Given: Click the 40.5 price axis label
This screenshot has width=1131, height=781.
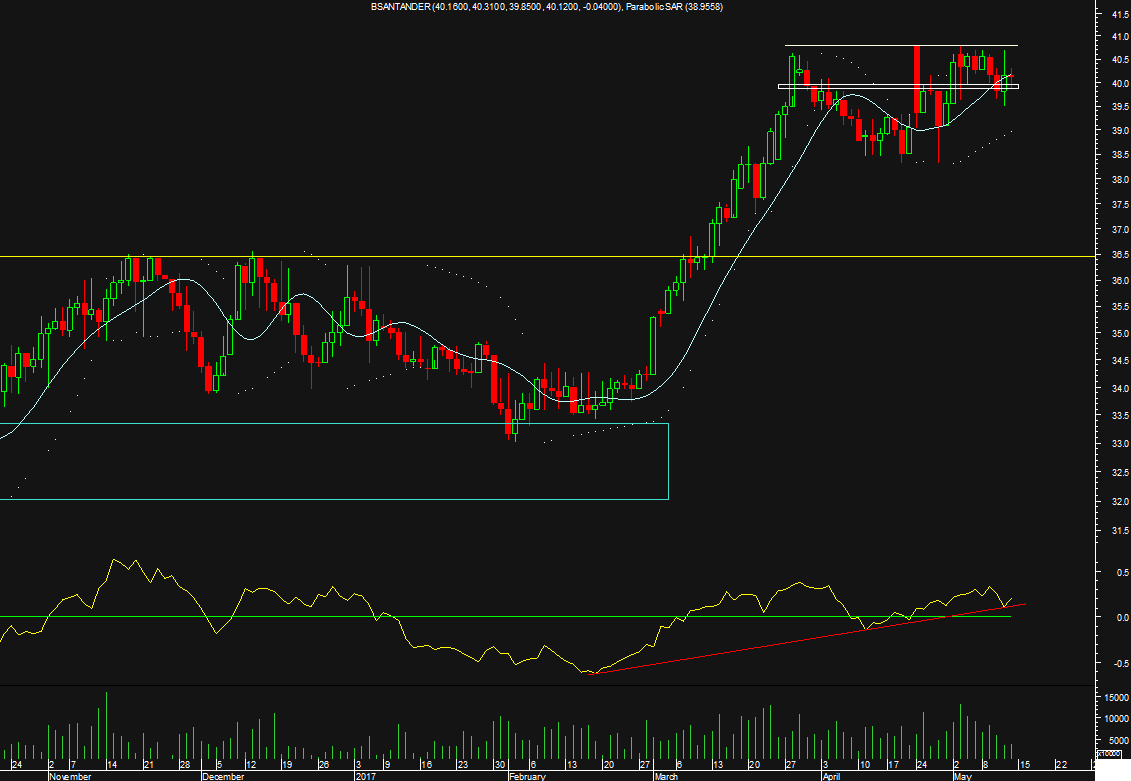Looking at the screenshot, I should coord(1120,60).
